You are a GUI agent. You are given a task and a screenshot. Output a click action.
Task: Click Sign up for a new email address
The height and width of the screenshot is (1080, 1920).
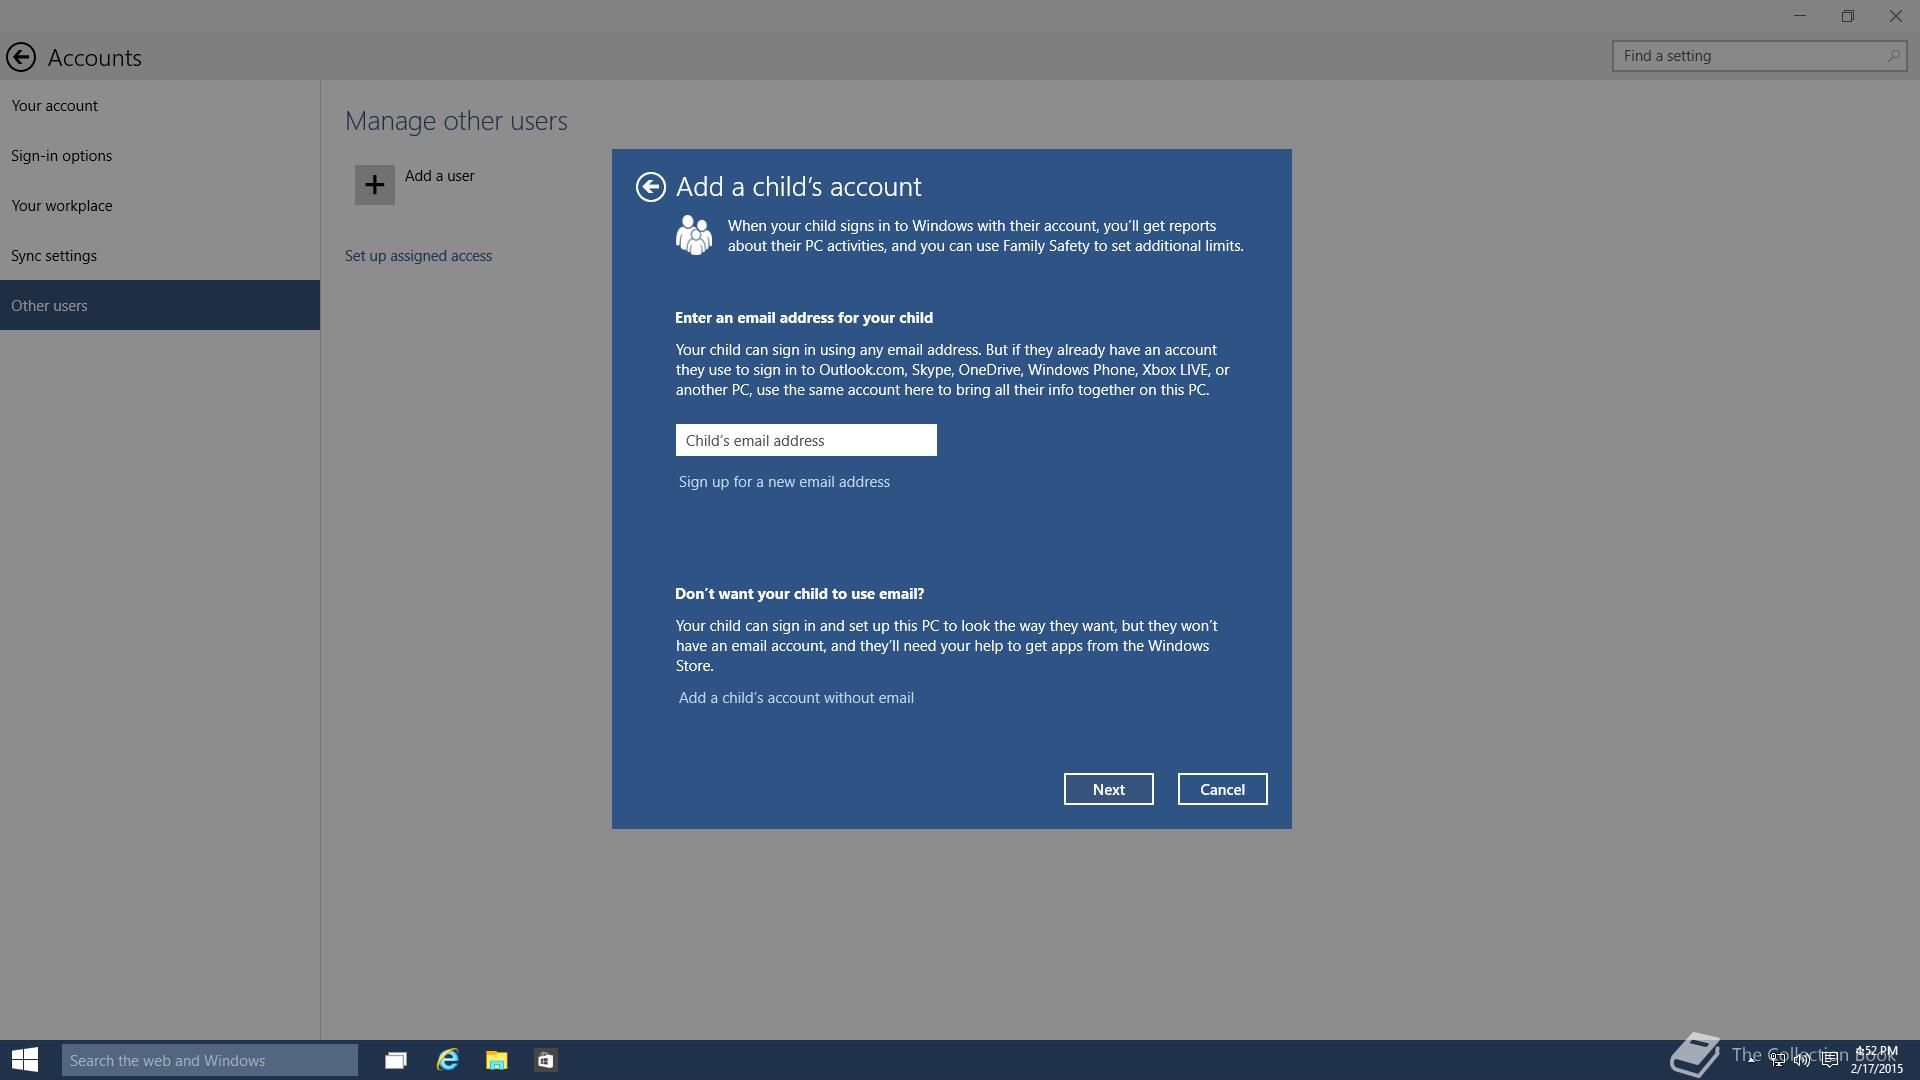(x=784, y=482)
